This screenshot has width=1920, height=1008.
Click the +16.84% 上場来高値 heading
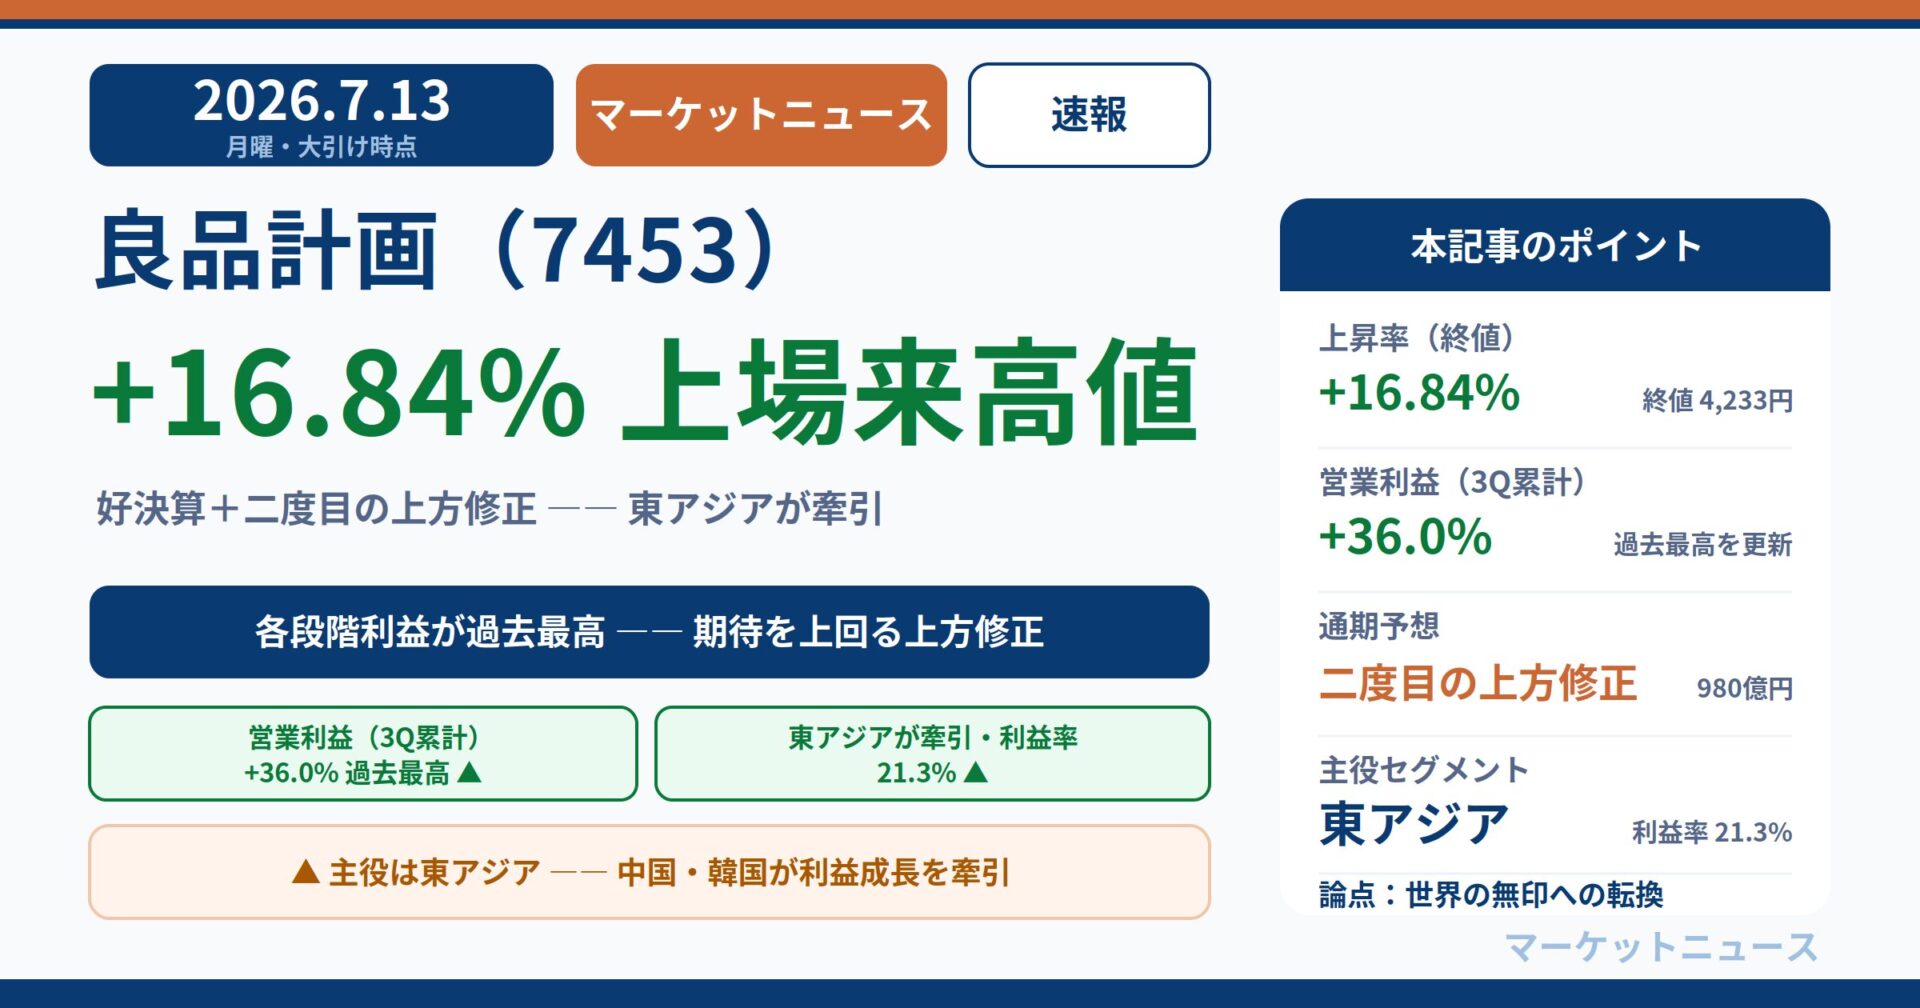coord(645,392)
